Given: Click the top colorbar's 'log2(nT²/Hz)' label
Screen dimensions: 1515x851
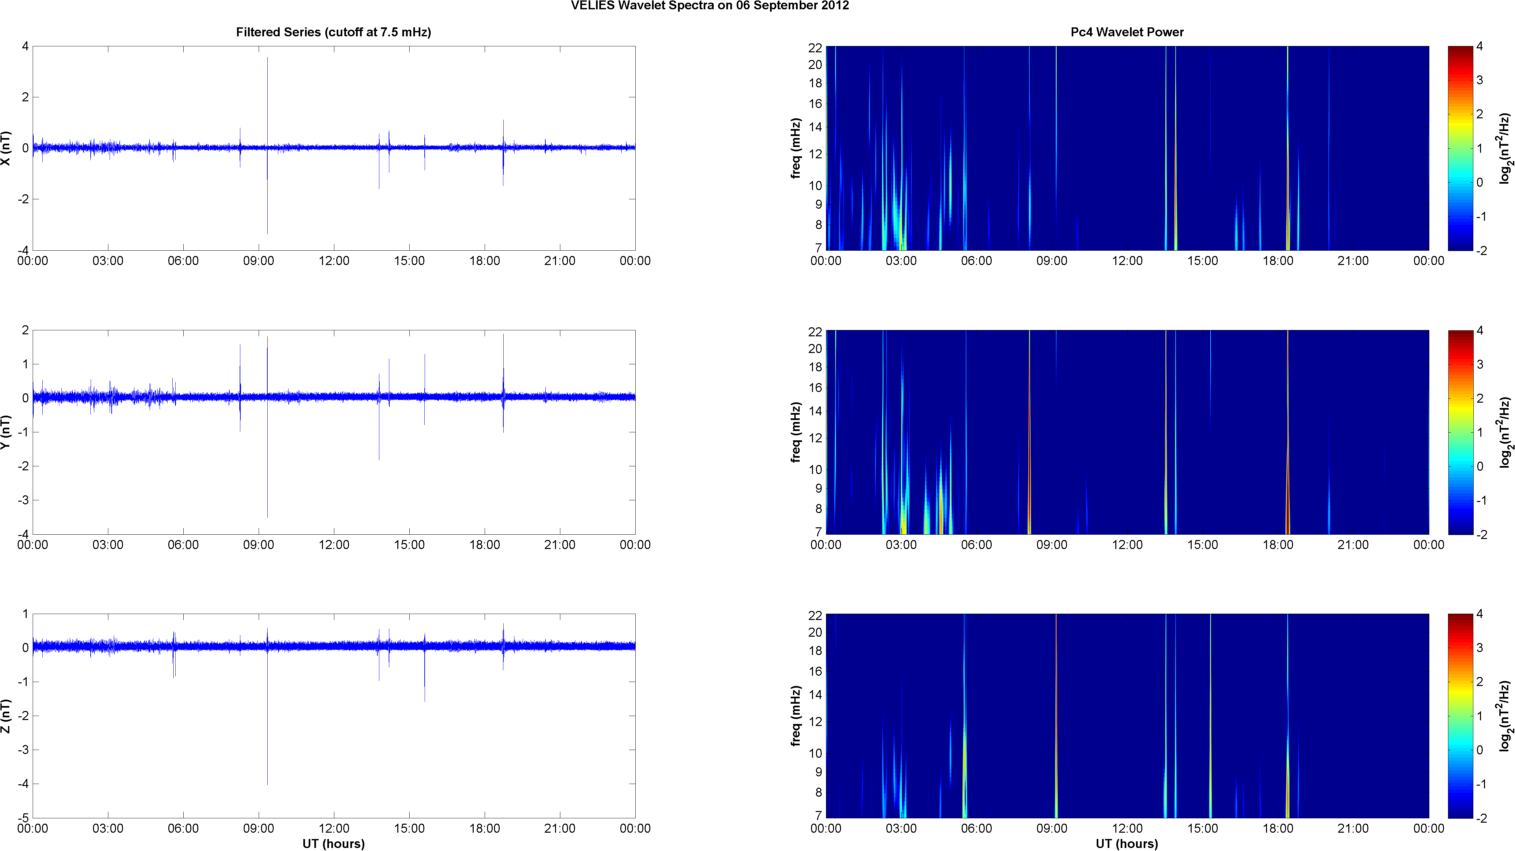Looking at the screenshot, I should coord(1505,148).
